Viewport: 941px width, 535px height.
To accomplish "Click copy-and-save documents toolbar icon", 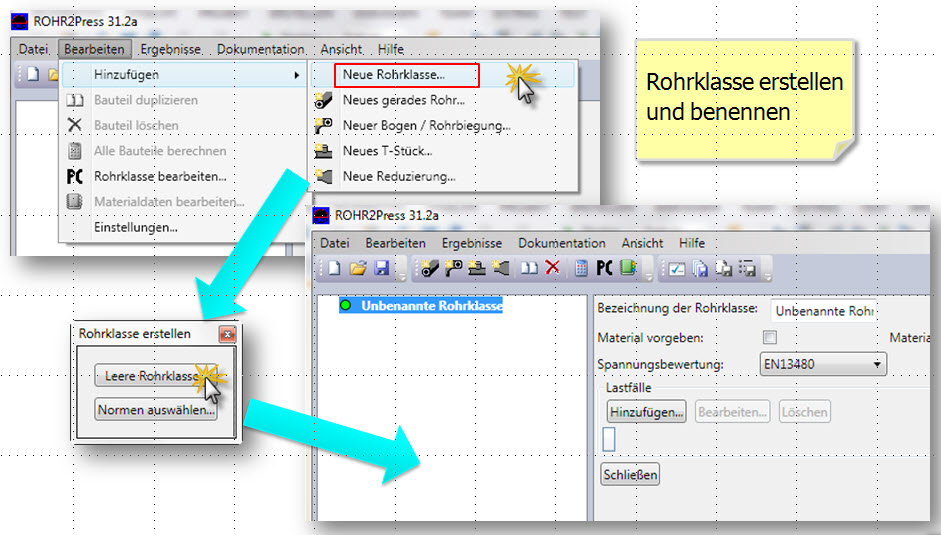I will [x=724, y=268].
